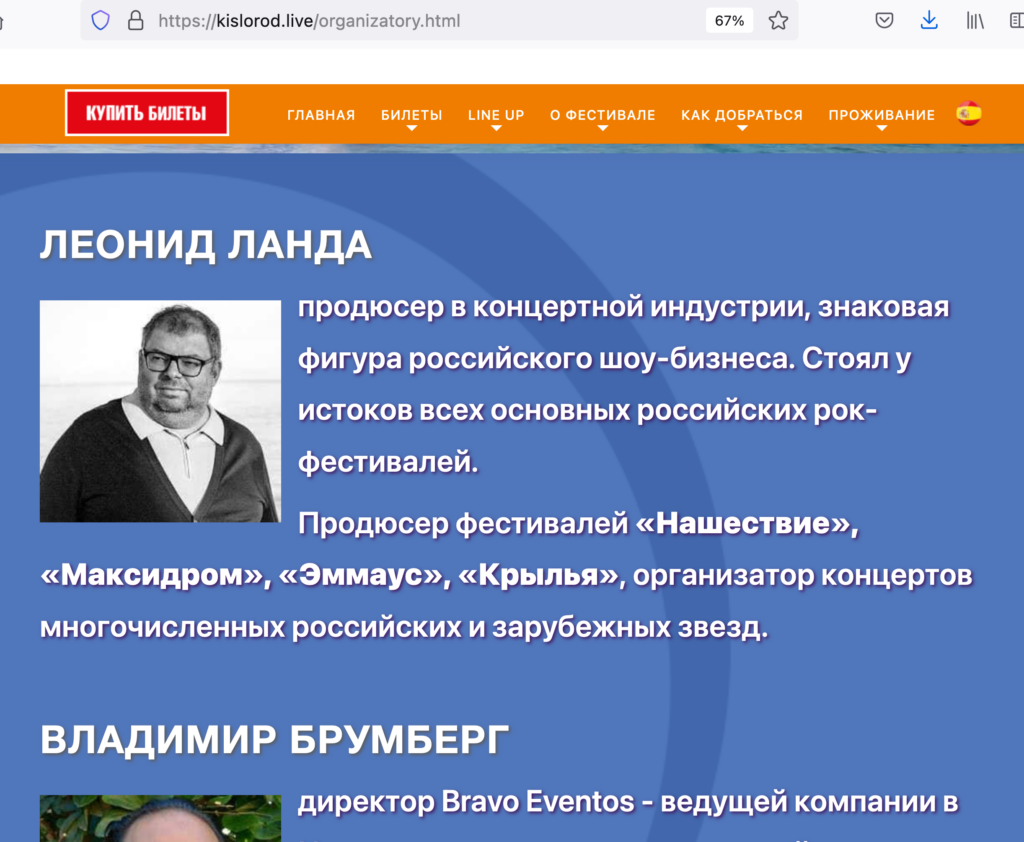Open the Firefox downloads panel
Viewport: 1024px width, 842px height.
pos(929,21)
